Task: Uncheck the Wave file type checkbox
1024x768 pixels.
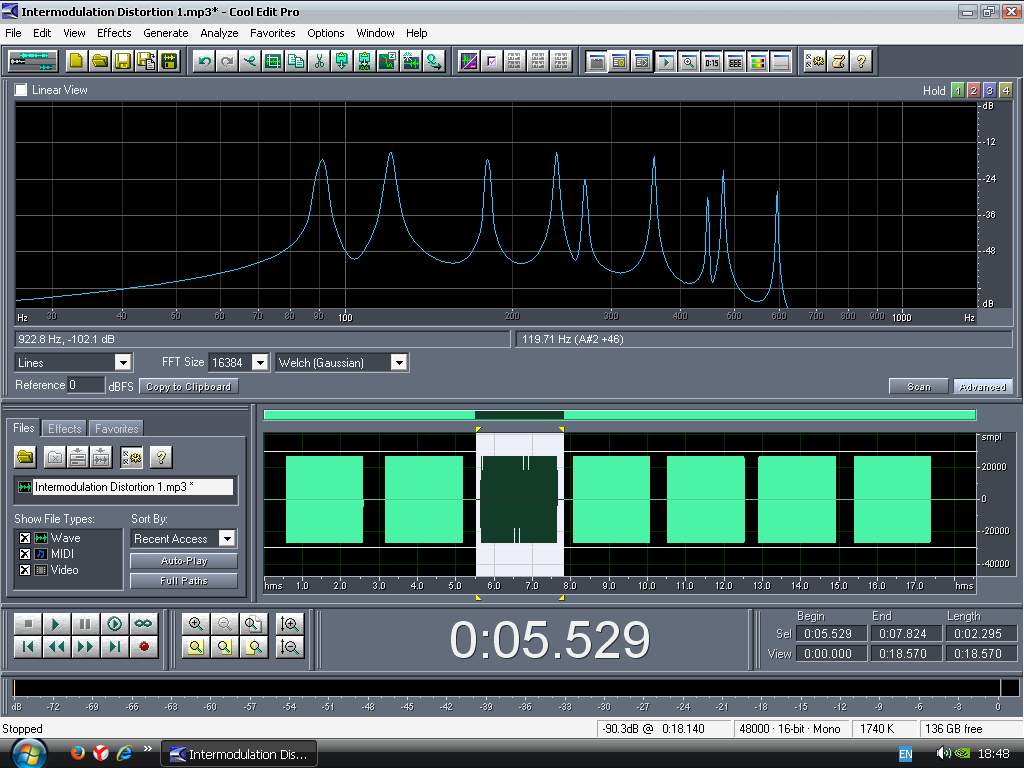Action: (x=24, y=538)
